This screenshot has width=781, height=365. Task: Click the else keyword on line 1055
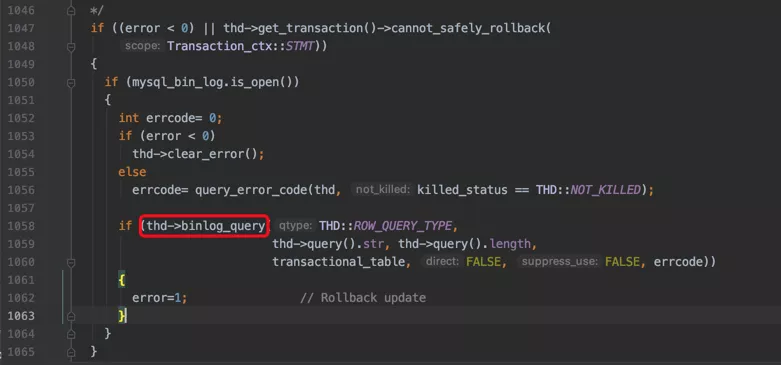[132, 172]
